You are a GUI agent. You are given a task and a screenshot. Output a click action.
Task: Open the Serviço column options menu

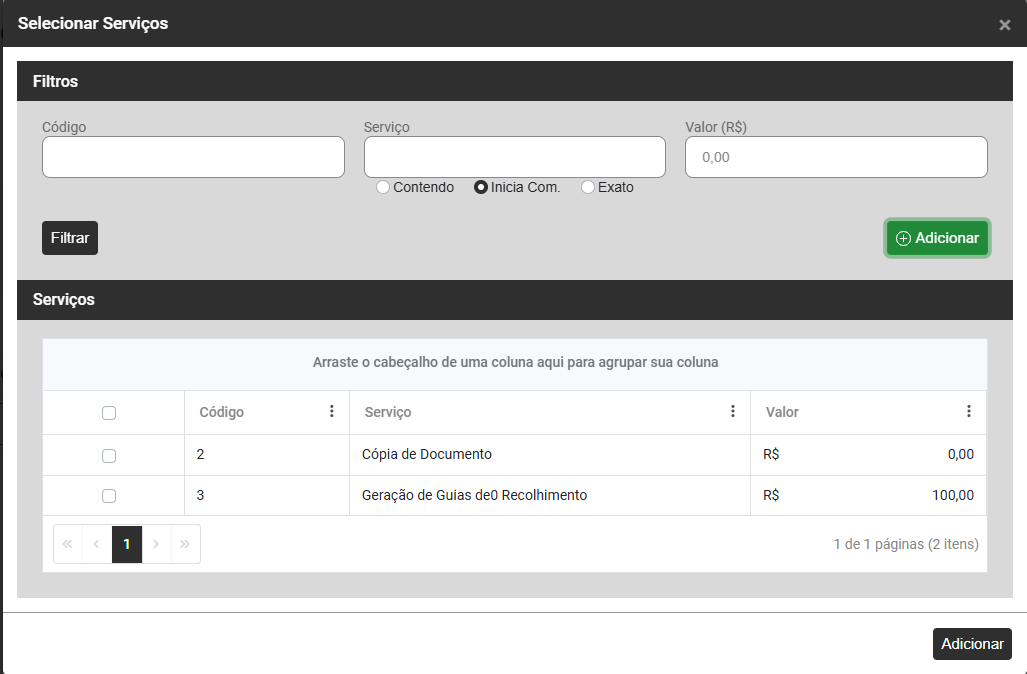coord(733,411)
